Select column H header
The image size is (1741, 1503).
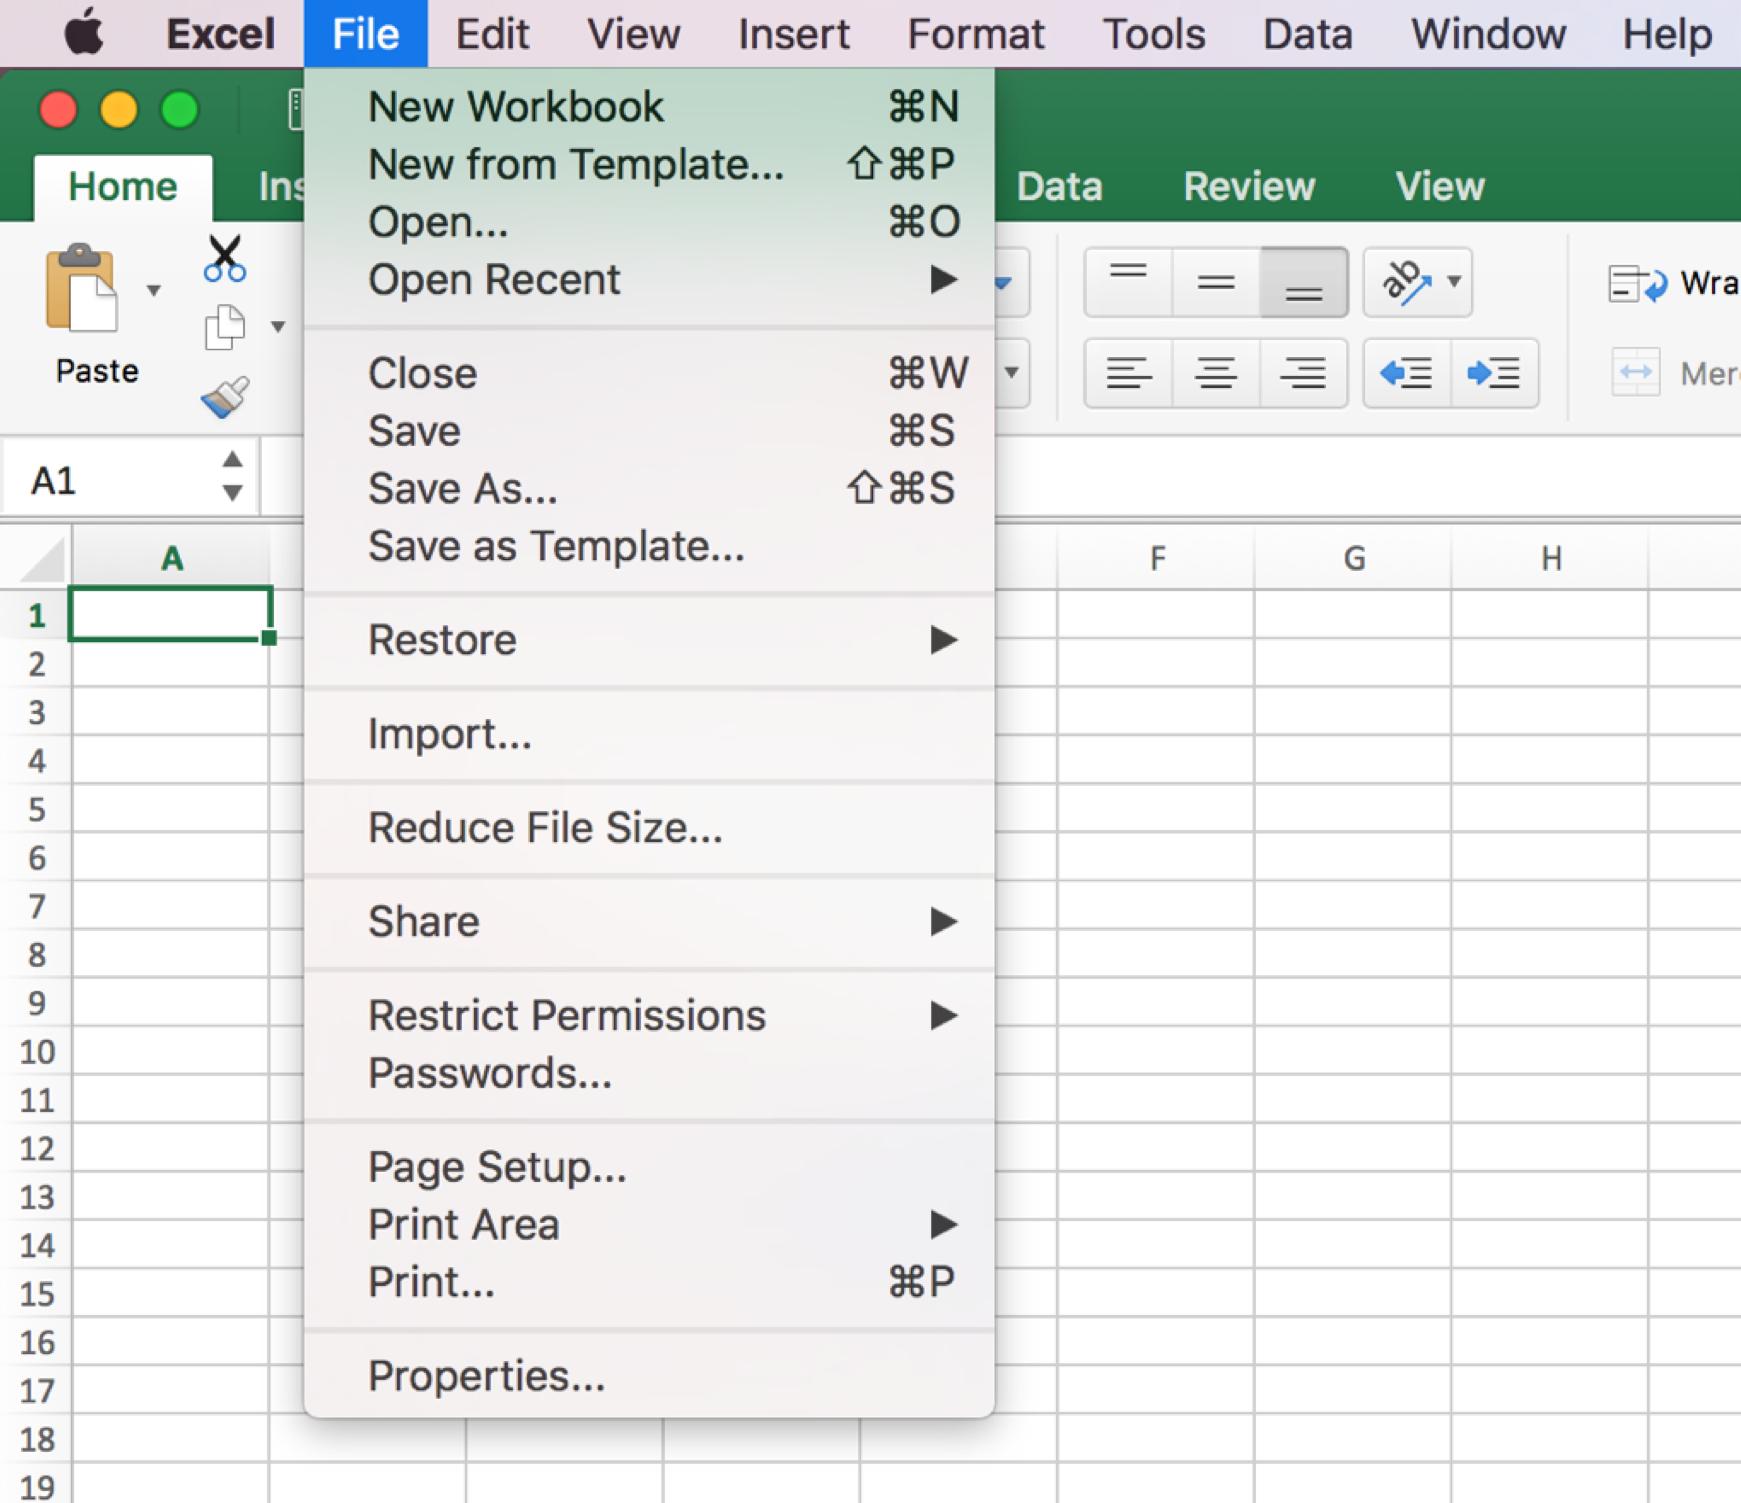(x=1551, y=558)
